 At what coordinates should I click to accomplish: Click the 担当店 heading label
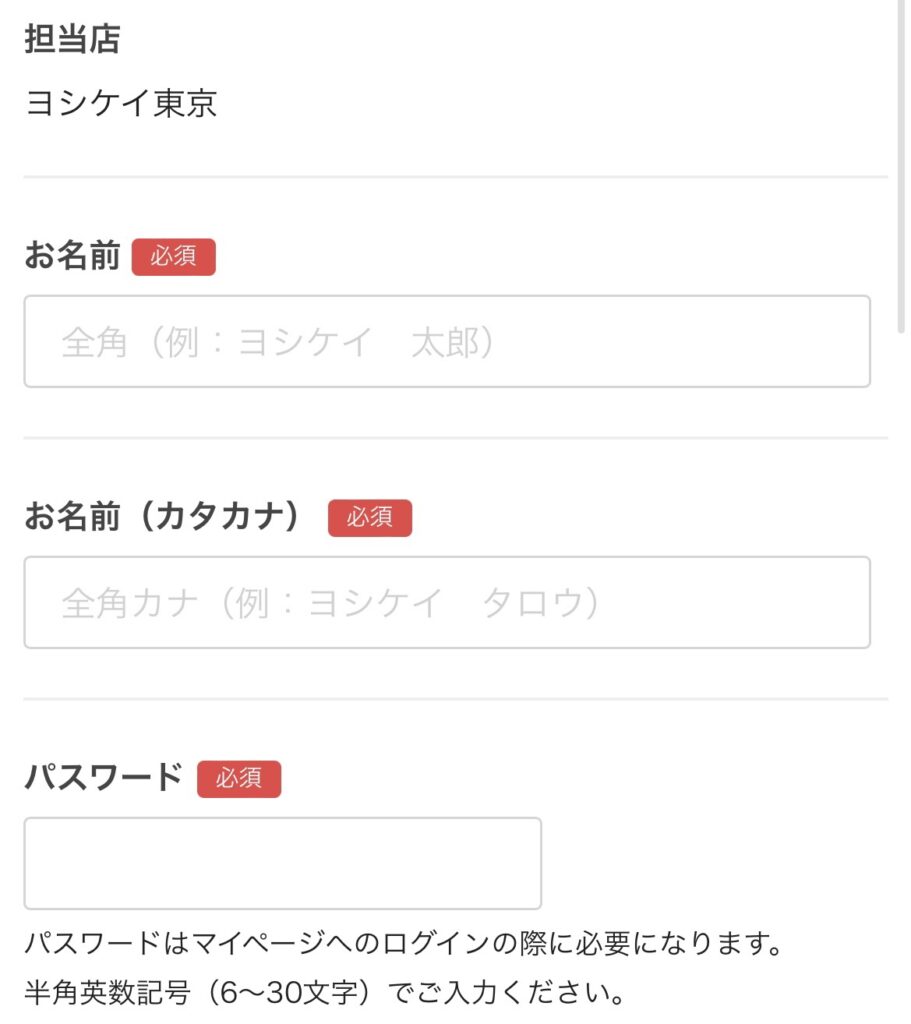pos(72,40)
